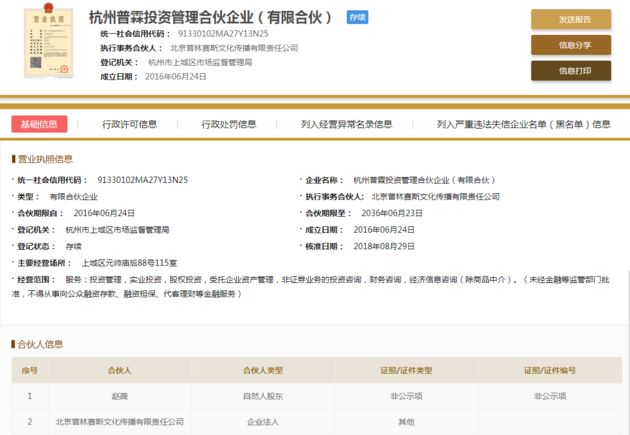Go to the 列入经营异常名录信息 tab
The height and width of the screenshot is (435, 630).
coord(346,124)
